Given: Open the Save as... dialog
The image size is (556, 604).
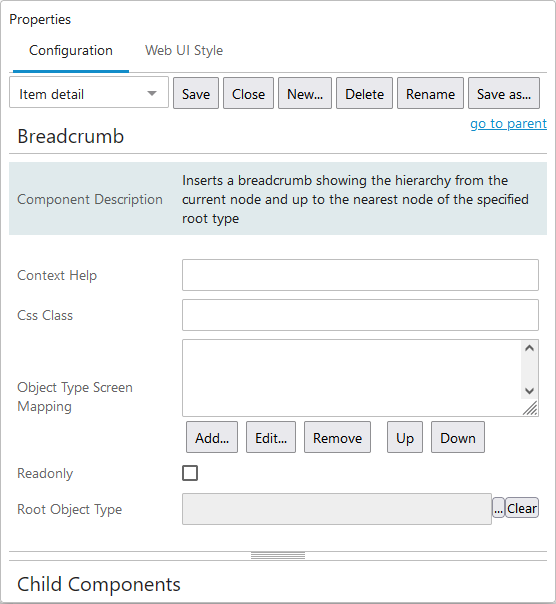Looking at the screenshot, I should 504,93.
